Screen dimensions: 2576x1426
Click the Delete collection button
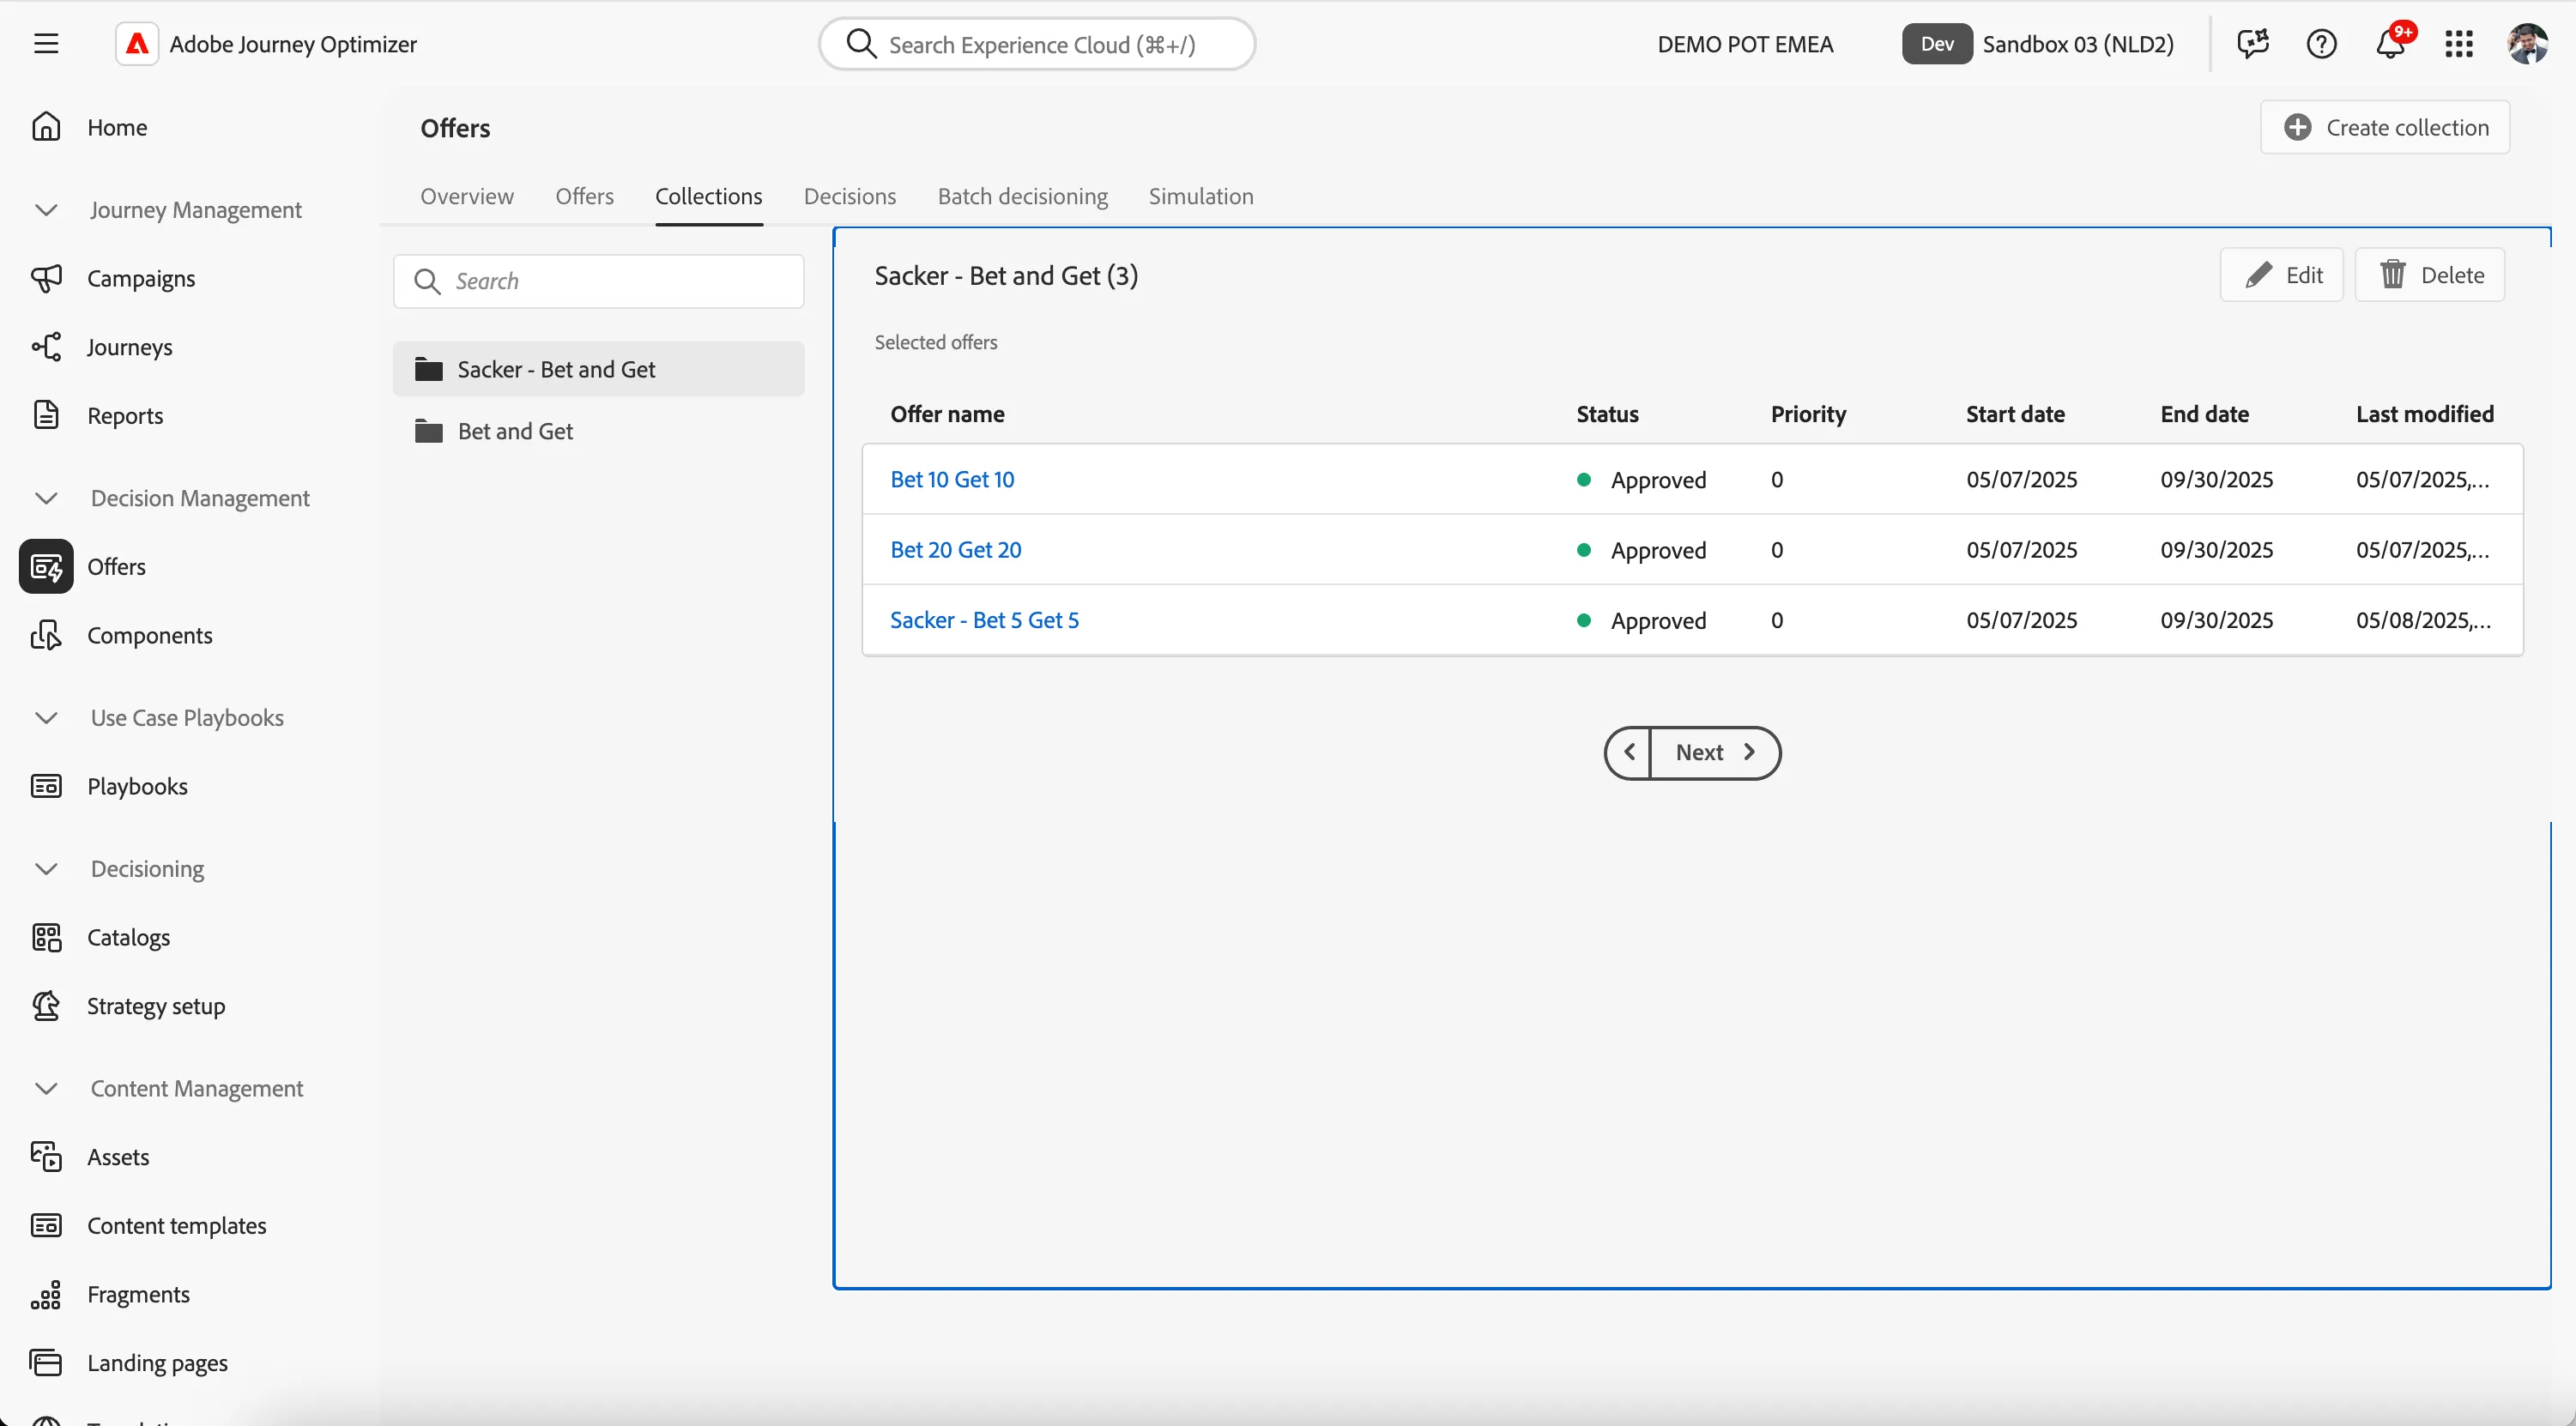(2430, 275)
